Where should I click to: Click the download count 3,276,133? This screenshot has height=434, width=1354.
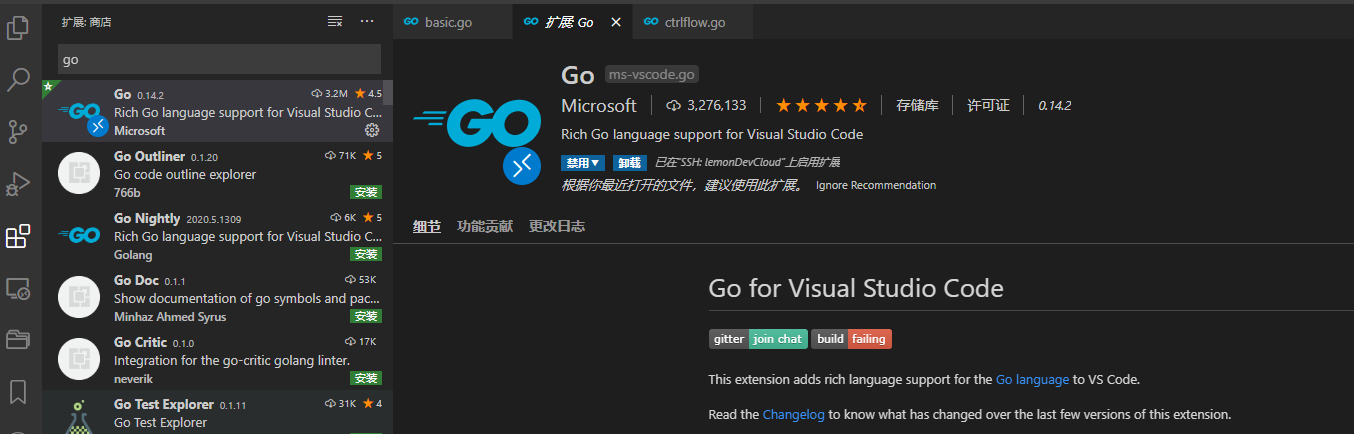click(705, 105)
